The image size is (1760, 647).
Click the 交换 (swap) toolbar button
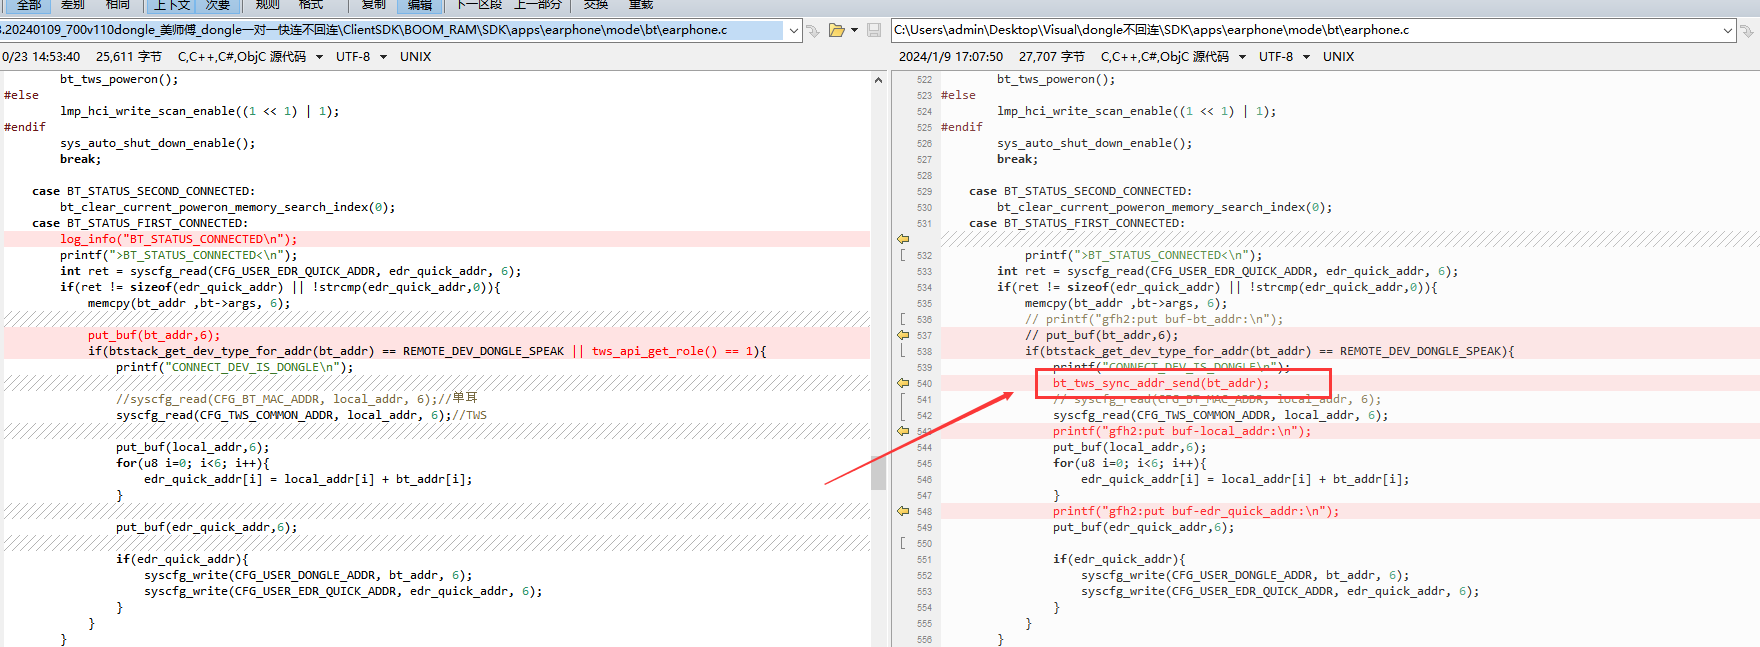coord(596,5)
